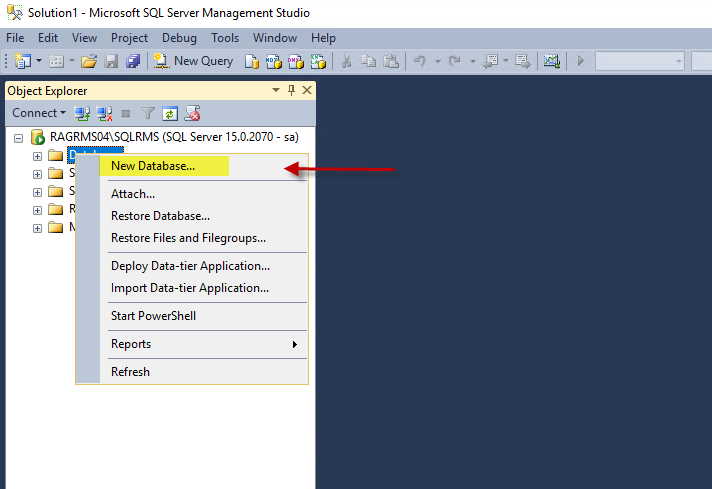The height and width of the screenshot is (489, 712).
Task: Open the Activity Monitor toolbar icon
Action: [552, 61]
